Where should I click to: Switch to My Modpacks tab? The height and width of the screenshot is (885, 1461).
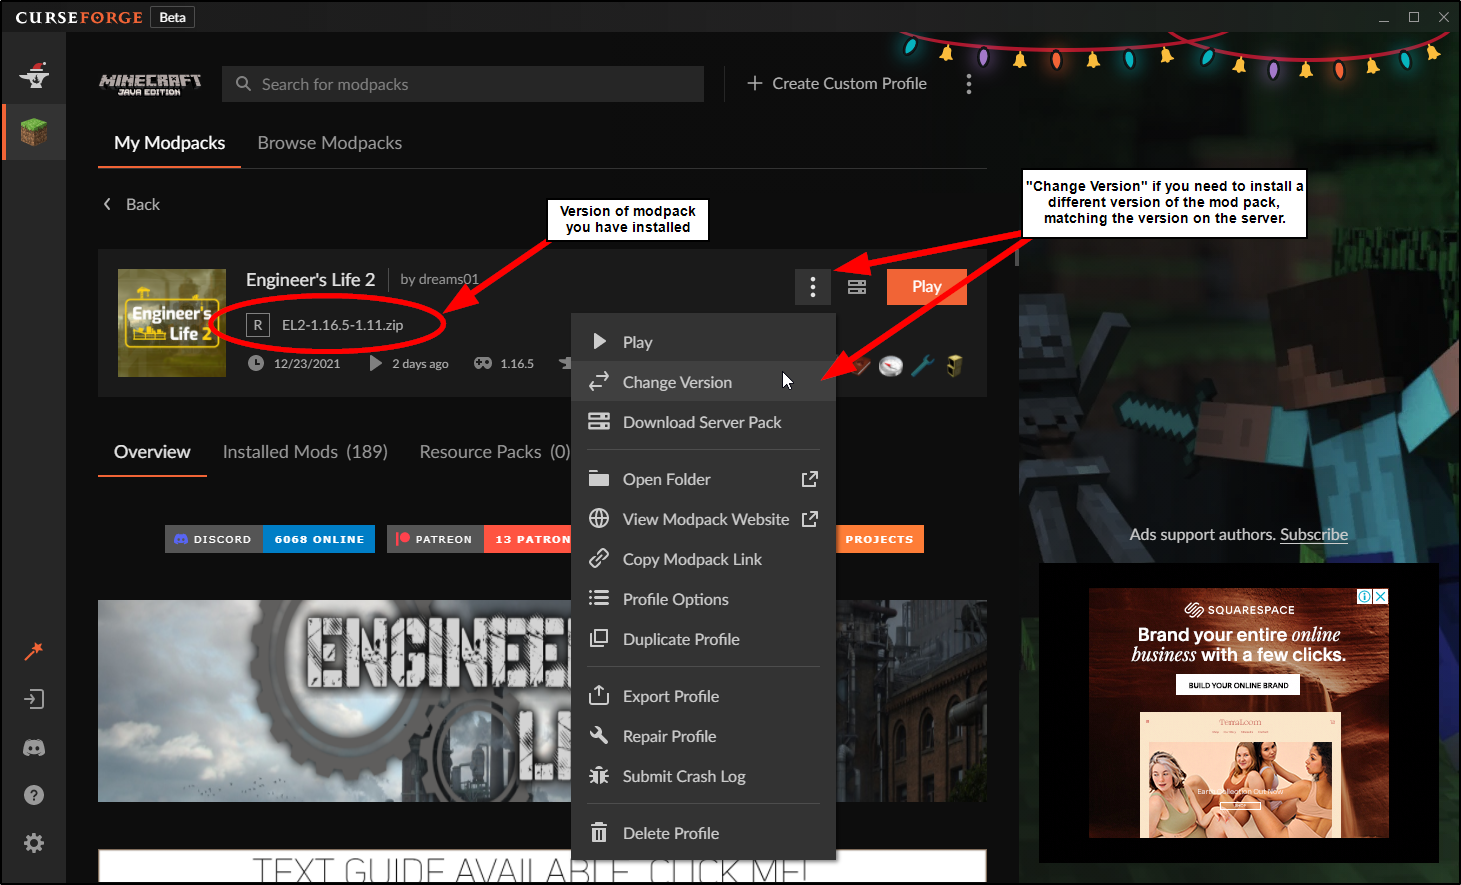[169, 143]
